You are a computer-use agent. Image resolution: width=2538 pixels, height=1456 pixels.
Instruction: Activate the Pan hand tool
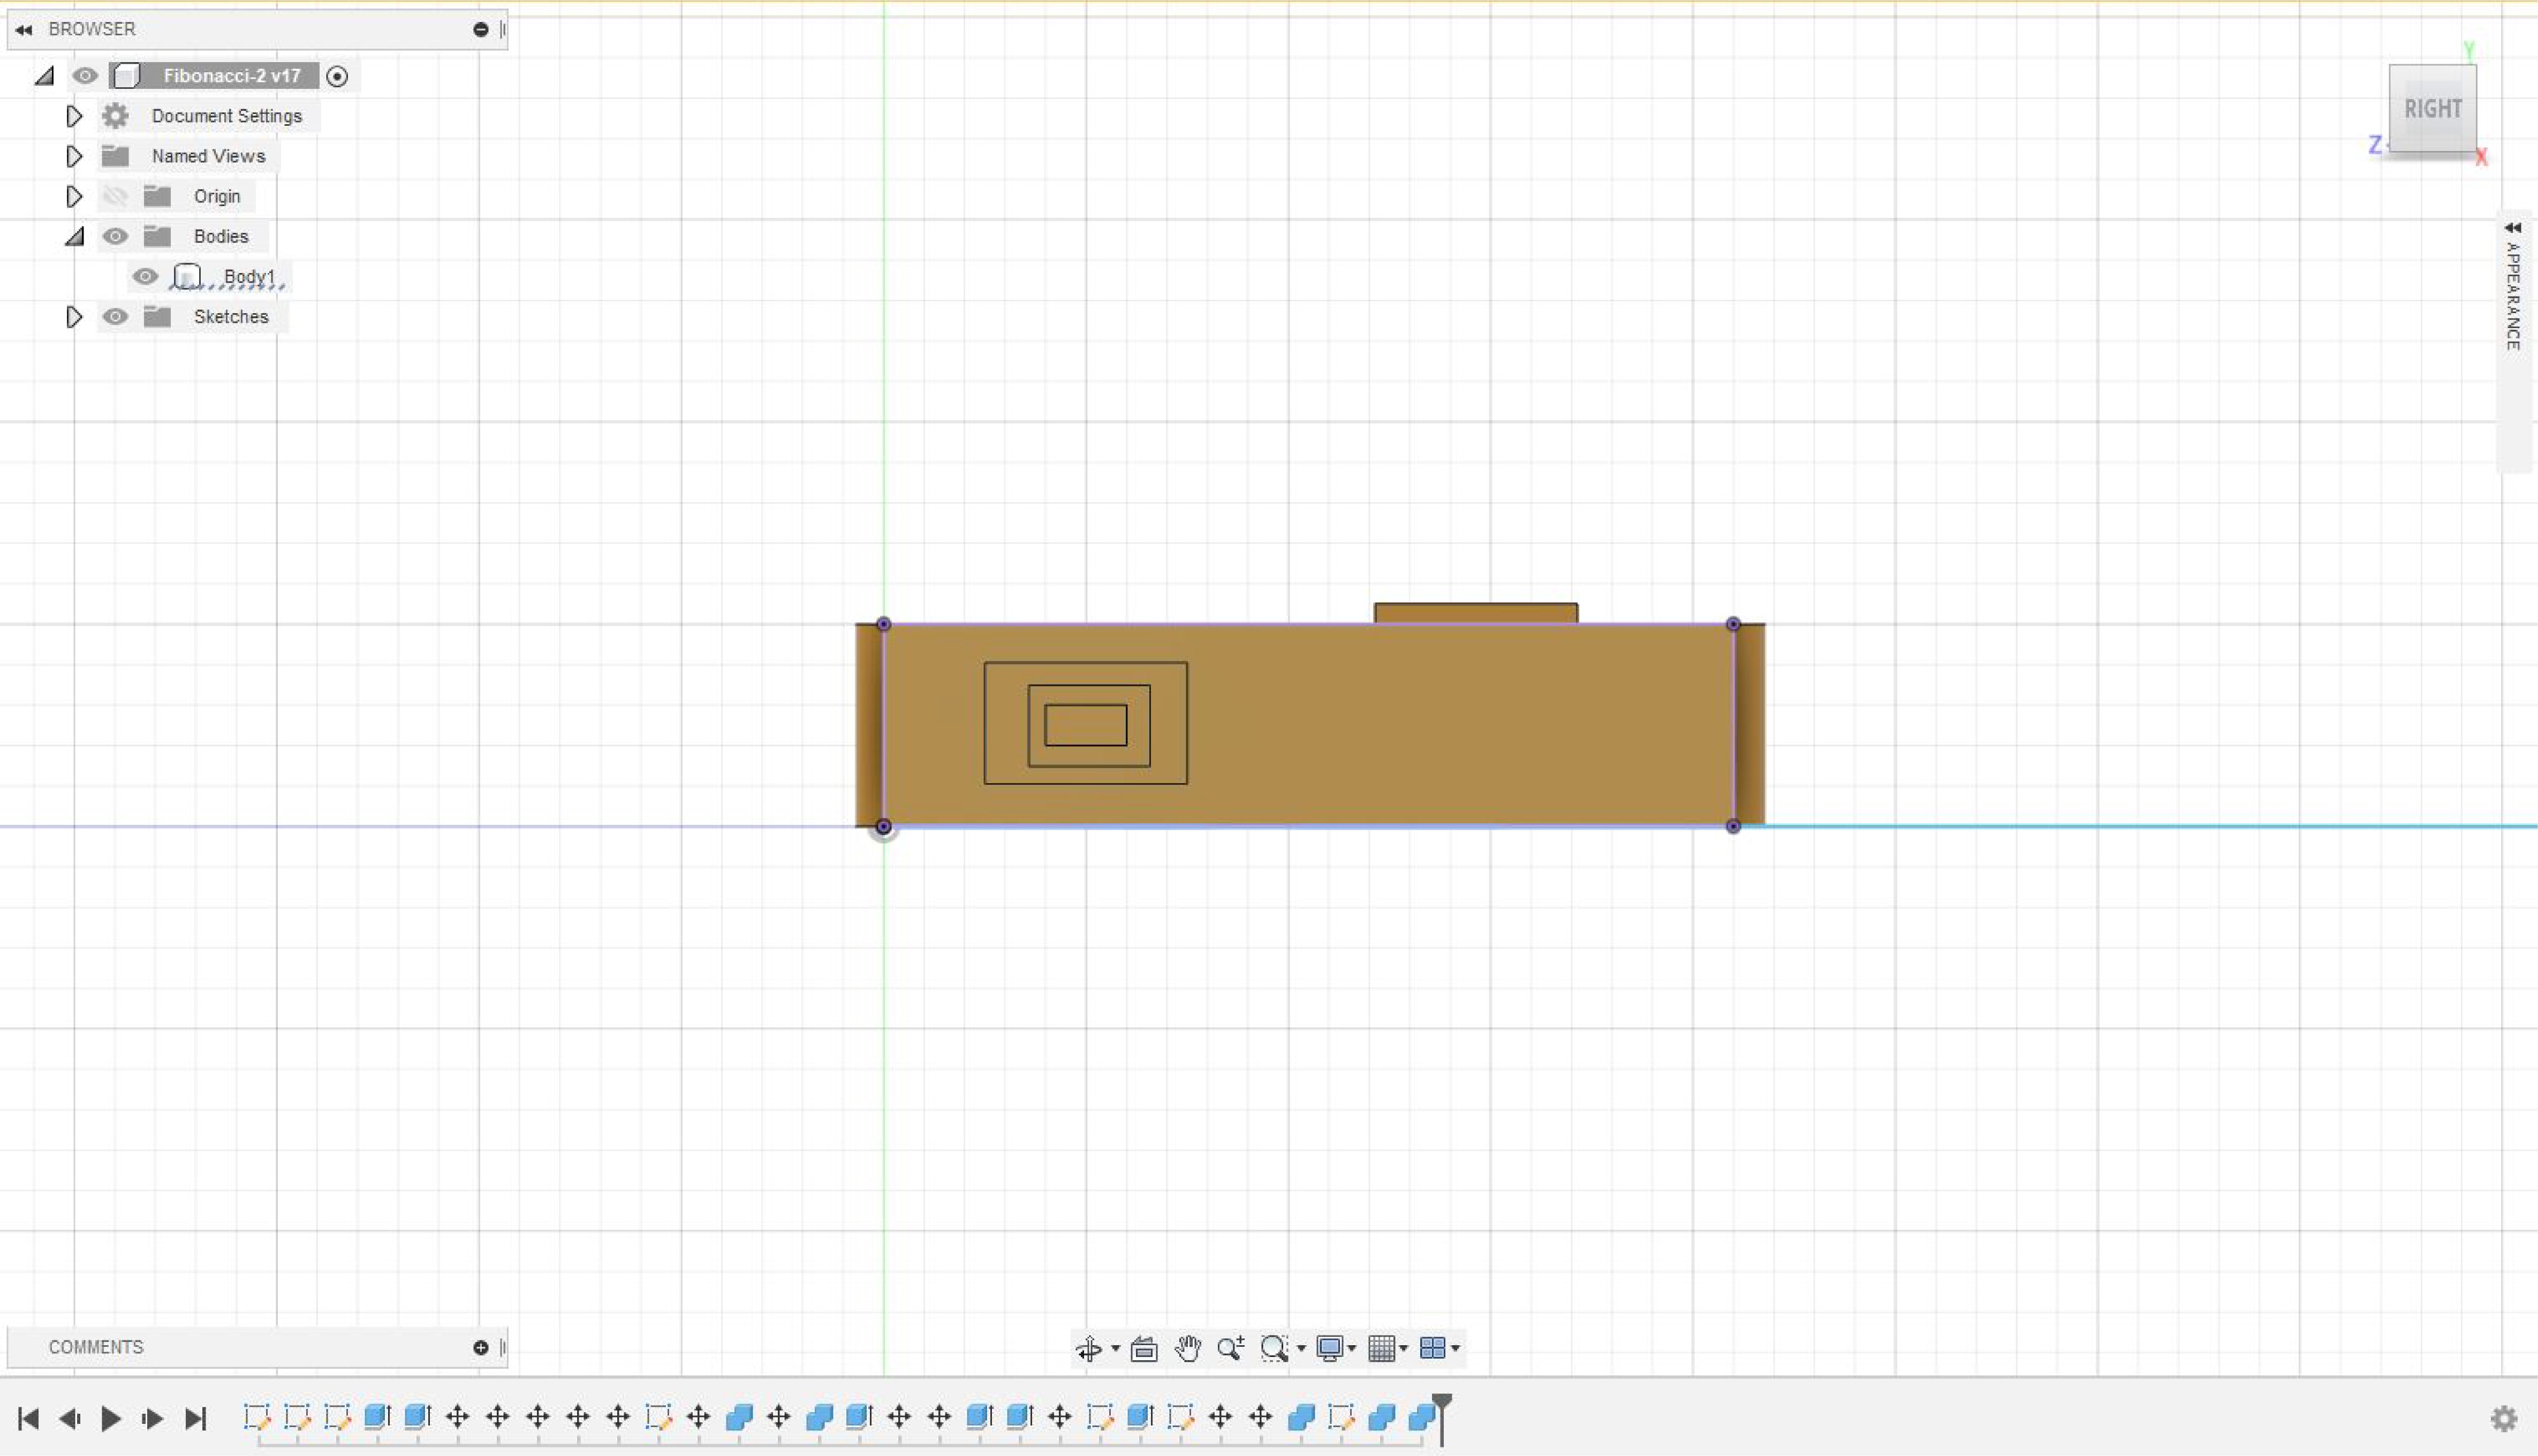tap(1187, 1349)
